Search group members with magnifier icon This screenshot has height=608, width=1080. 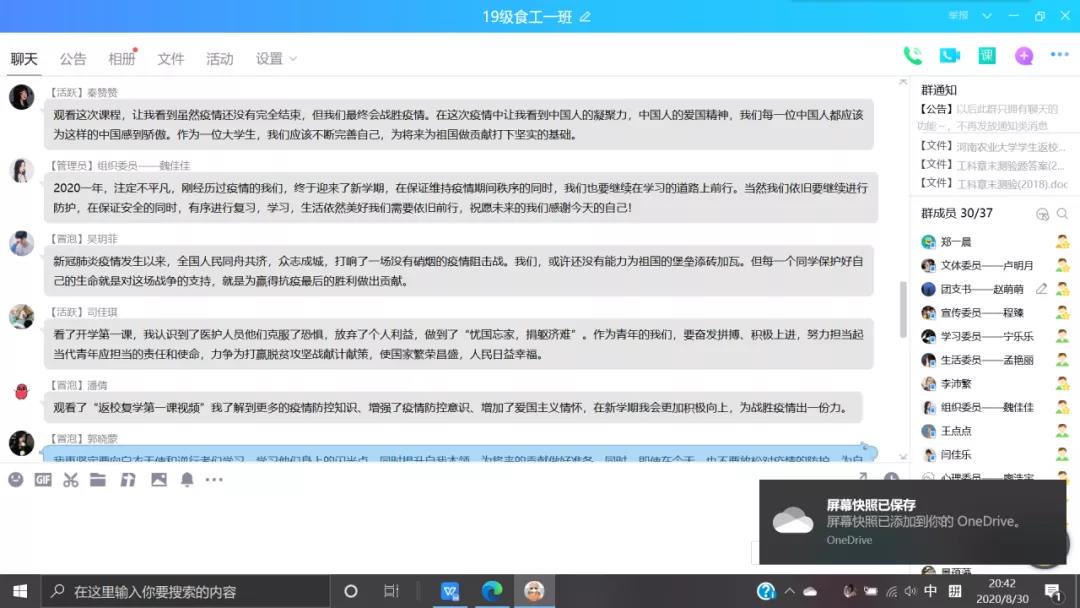(x=1062, y=214)
